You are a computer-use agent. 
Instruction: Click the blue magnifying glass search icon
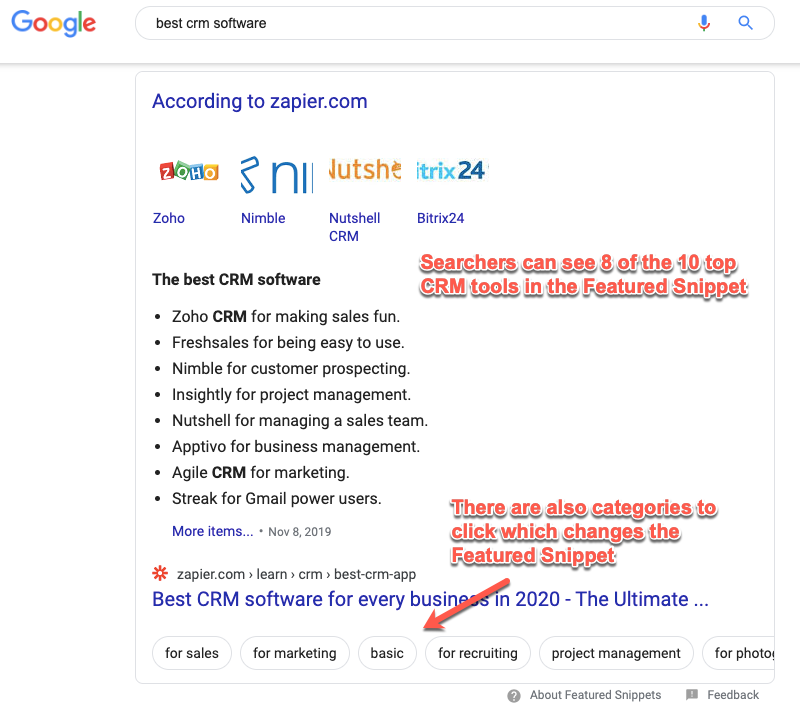(x=745, y=23)
